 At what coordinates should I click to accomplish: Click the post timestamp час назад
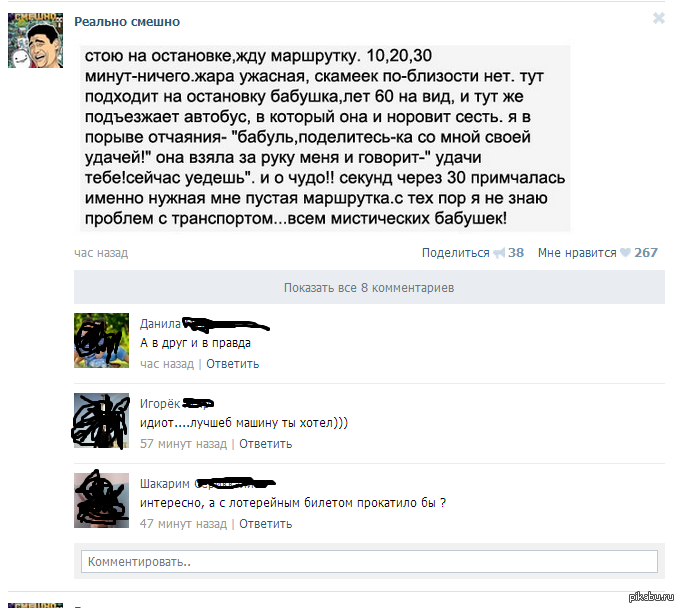(x=101, y=252)
